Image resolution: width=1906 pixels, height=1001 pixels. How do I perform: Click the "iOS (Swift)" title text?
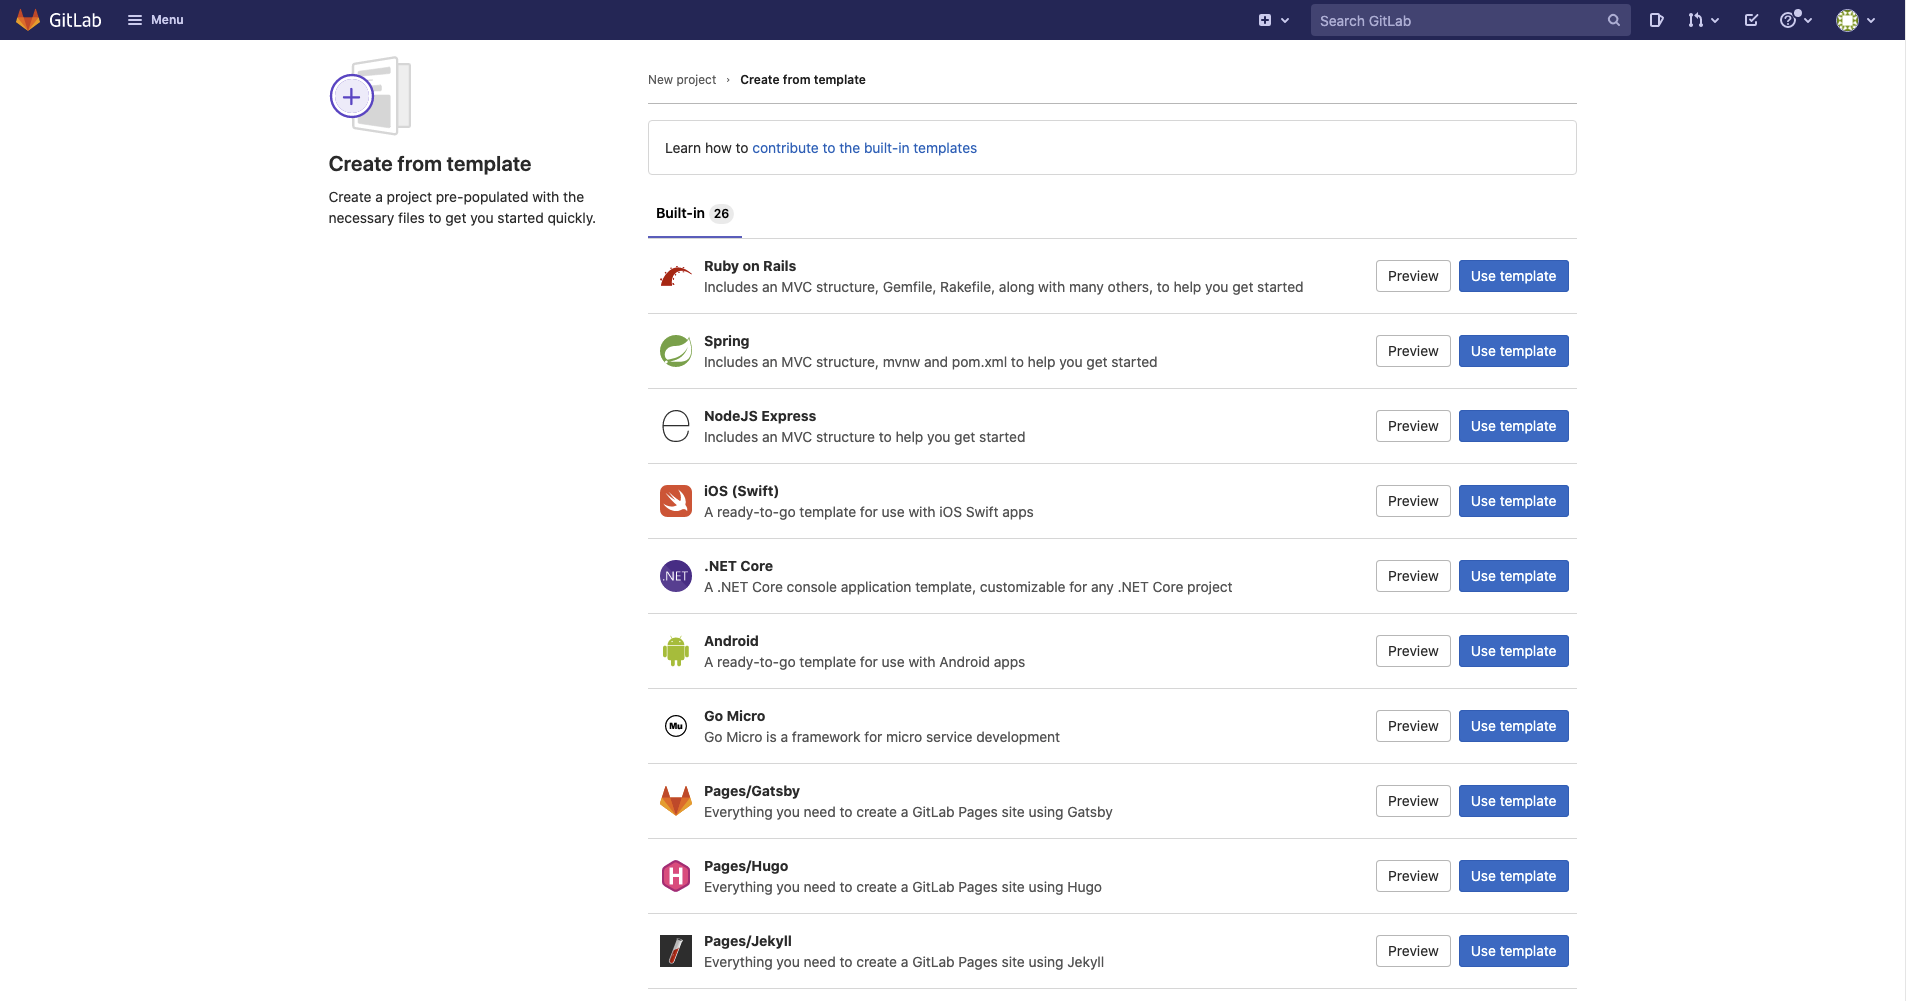coord(741,491)
